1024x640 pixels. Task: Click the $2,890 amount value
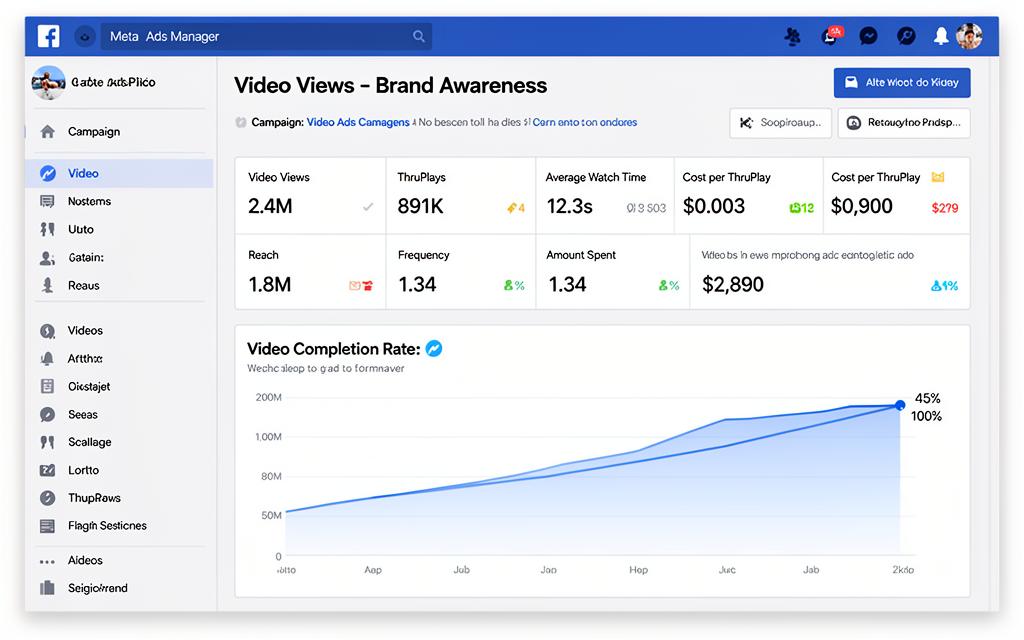pos(733,285)
